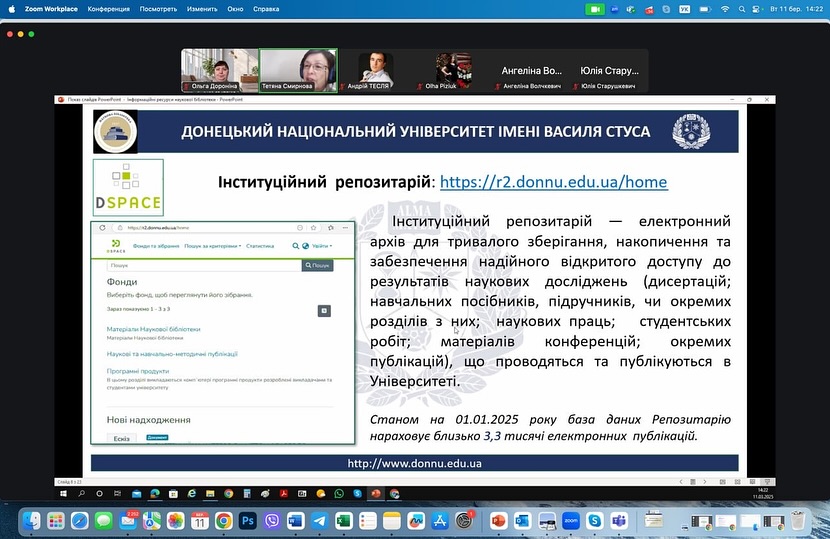The image size is (830, 539).
Task: Go to previous slide arrow in PowerPoint status bar
Action: coord(681,482)
